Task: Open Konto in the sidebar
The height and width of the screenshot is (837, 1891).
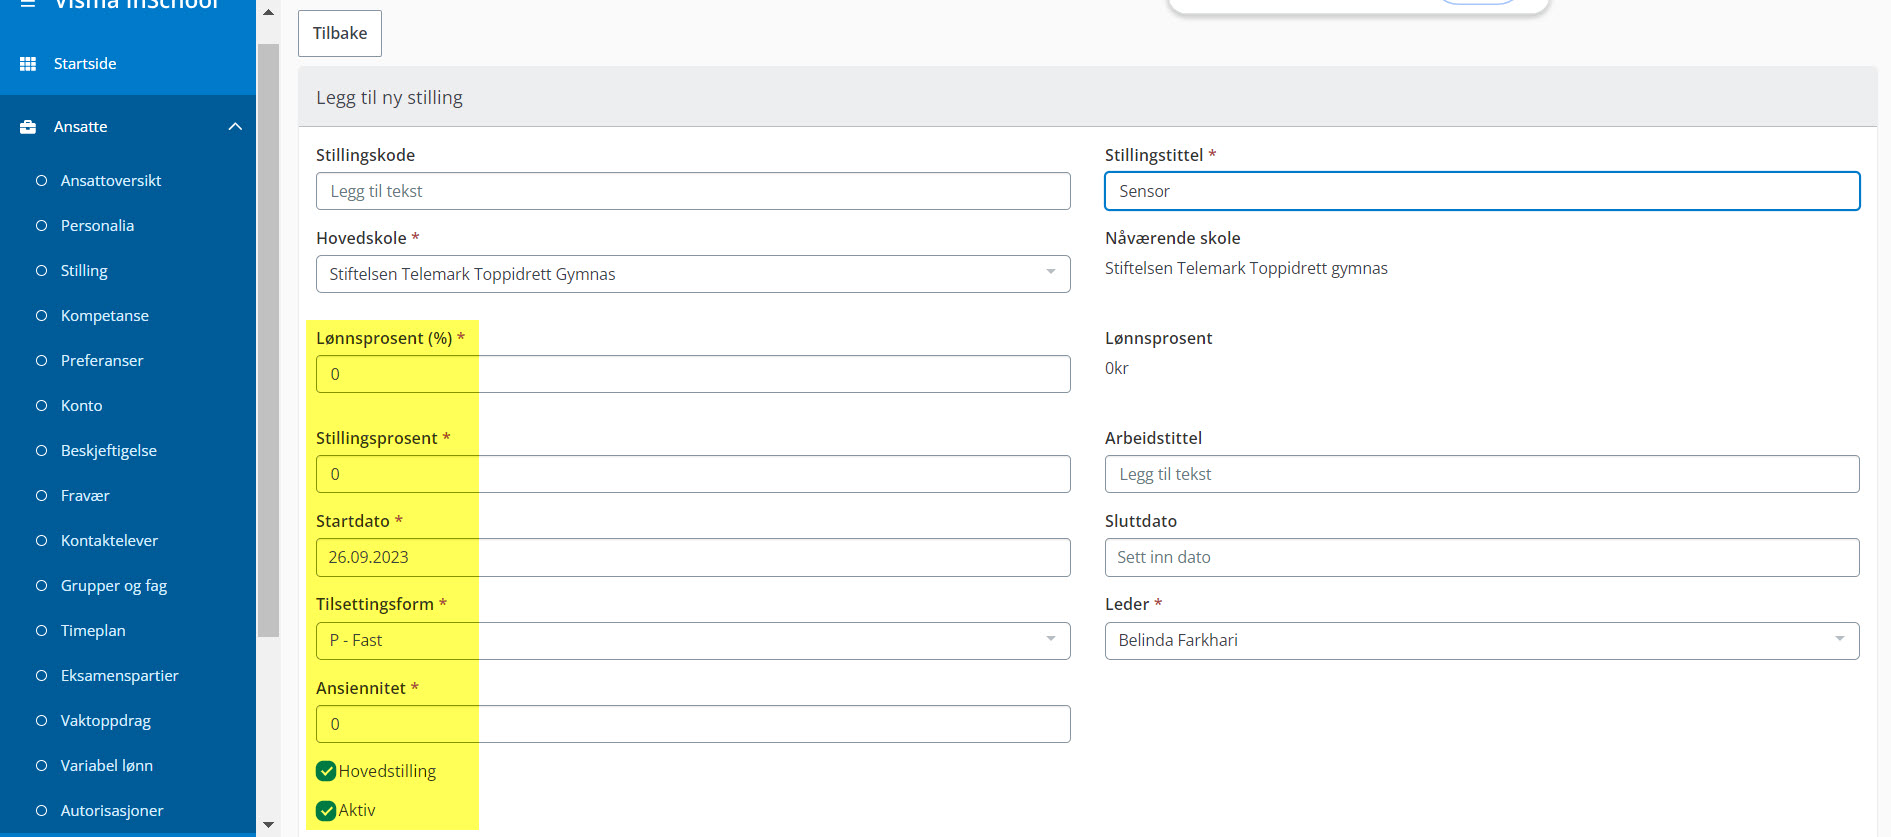Action: [x=81, y=406]
